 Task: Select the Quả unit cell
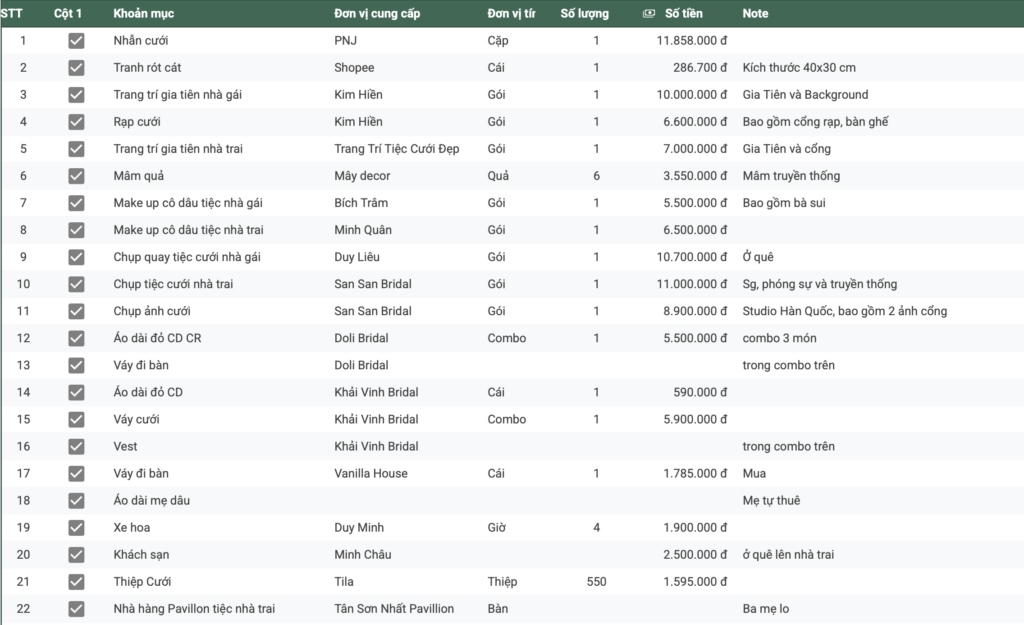pyautogui.click(x=498, y=176)
